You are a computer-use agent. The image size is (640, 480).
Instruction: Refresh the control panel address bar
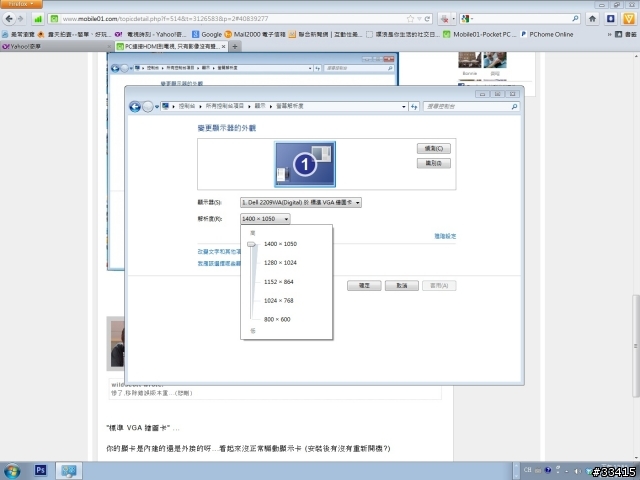414,107
